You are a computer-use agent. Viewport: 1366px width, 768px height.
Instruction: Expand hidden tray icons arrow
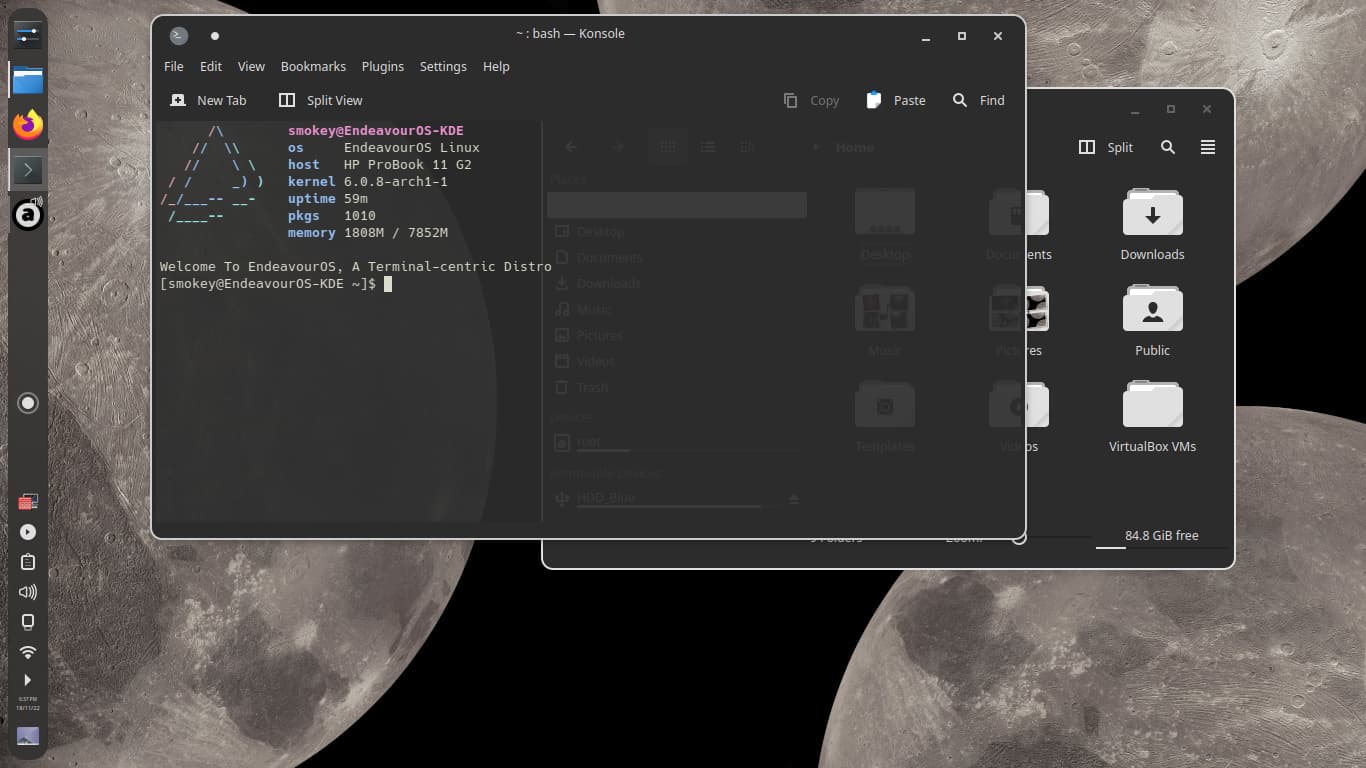28,680
